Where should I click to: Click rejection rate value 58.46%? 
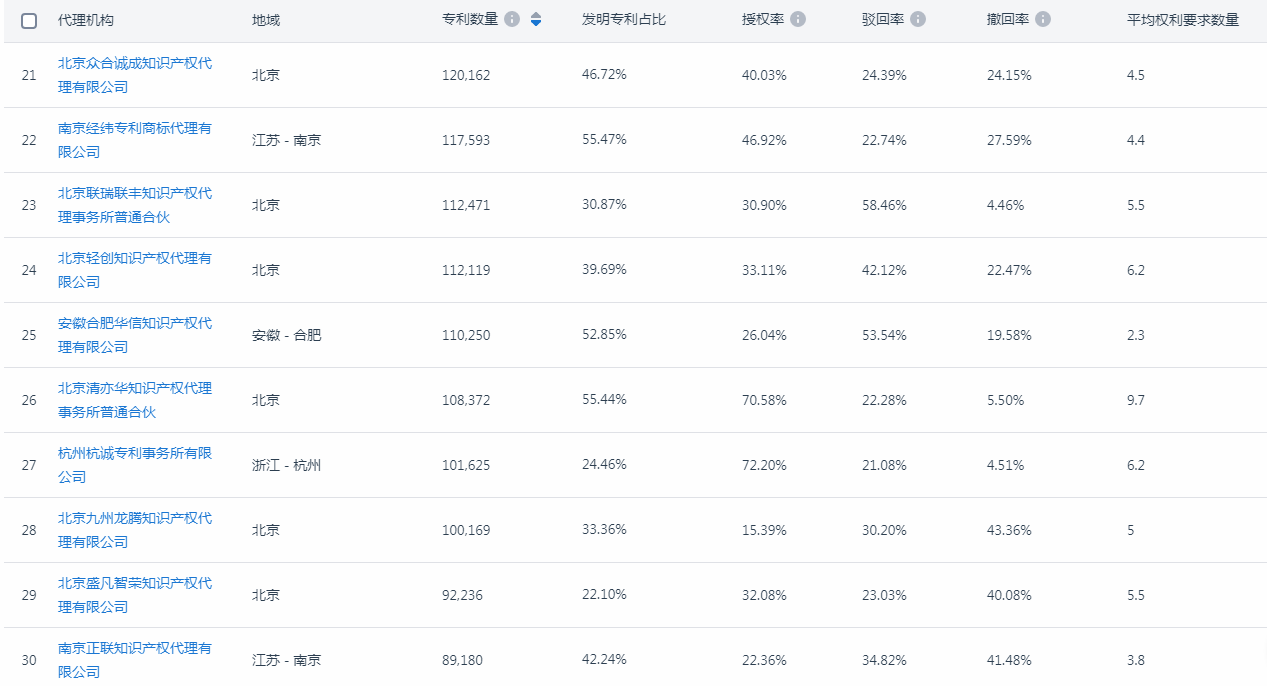tap(884, 205)
